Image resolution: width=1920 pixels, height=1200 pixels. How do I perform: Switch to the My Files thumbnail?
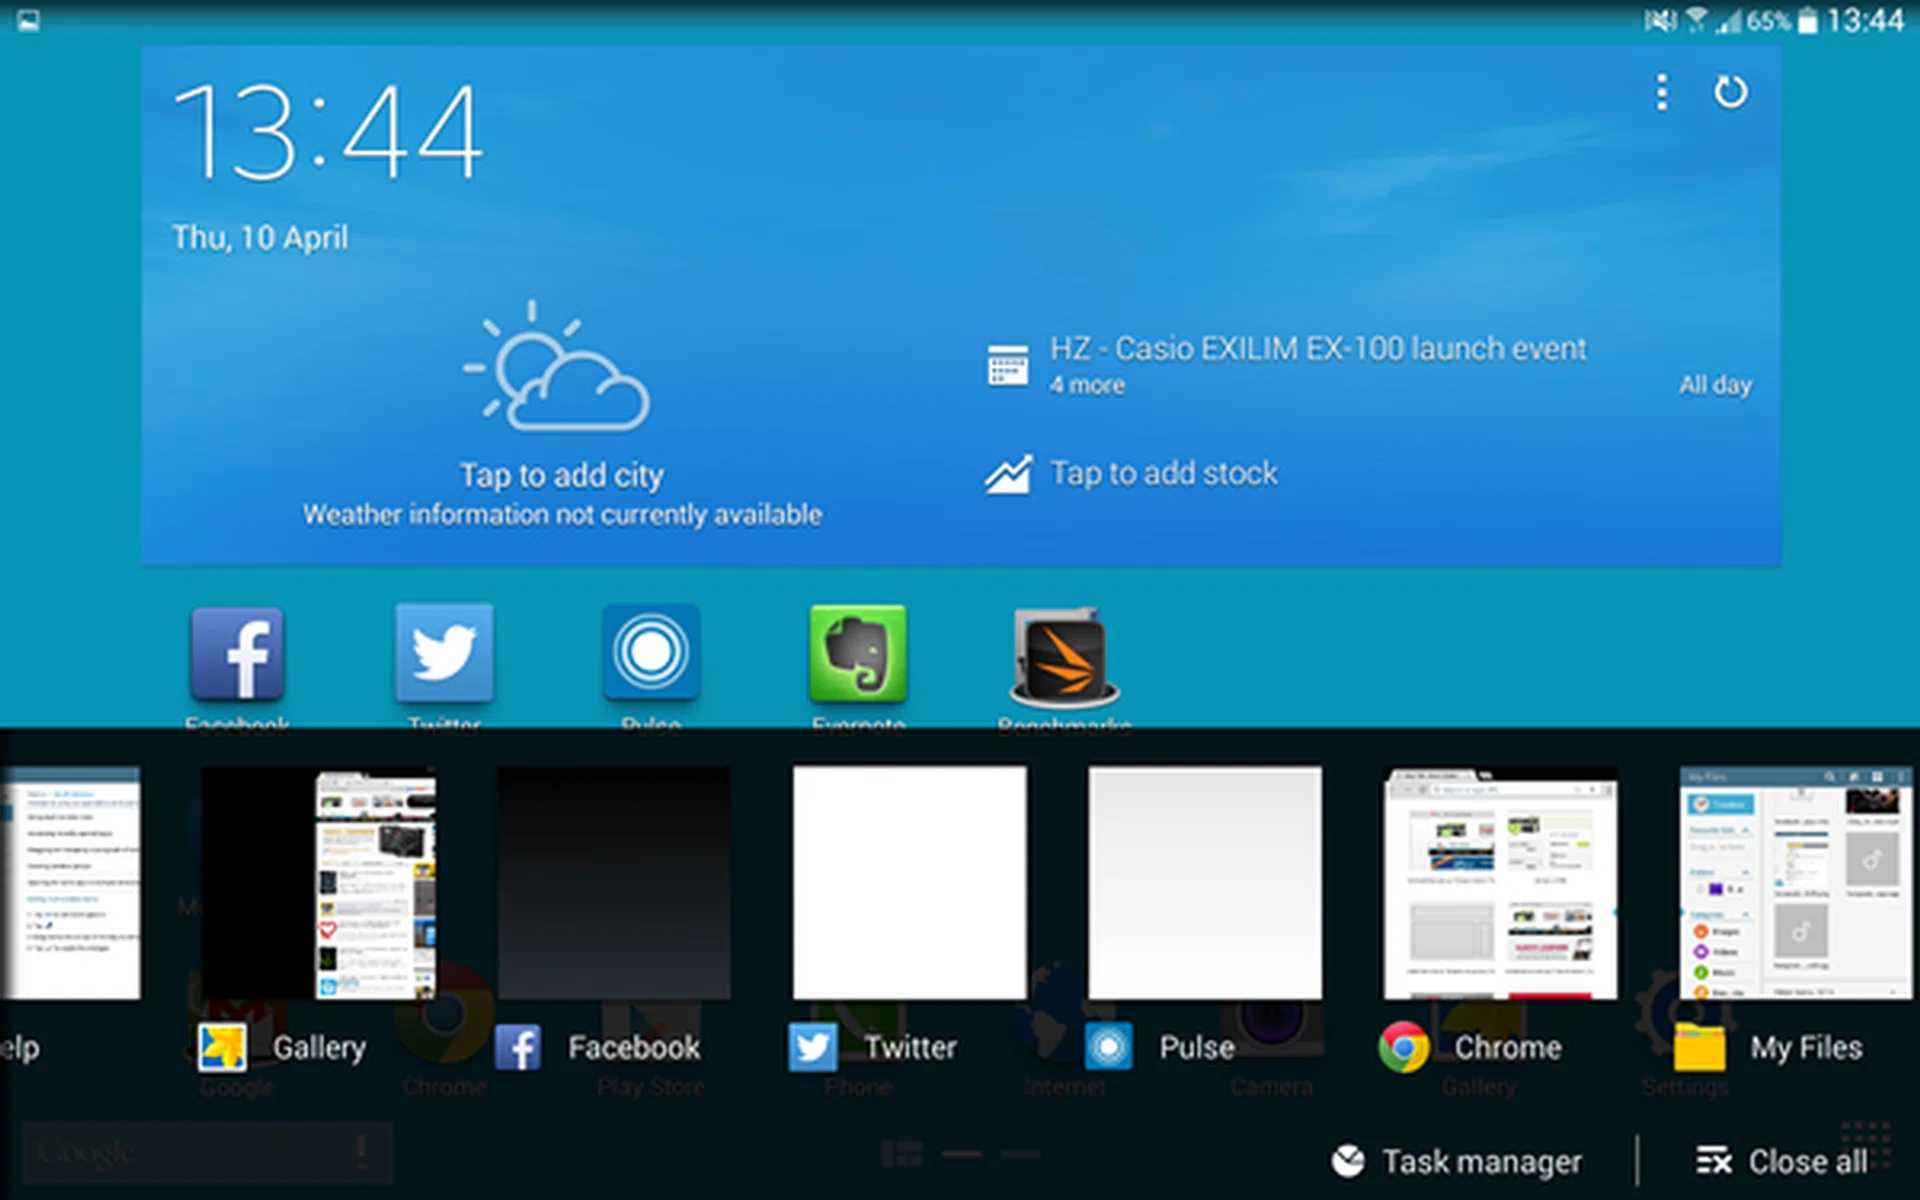1795,883
